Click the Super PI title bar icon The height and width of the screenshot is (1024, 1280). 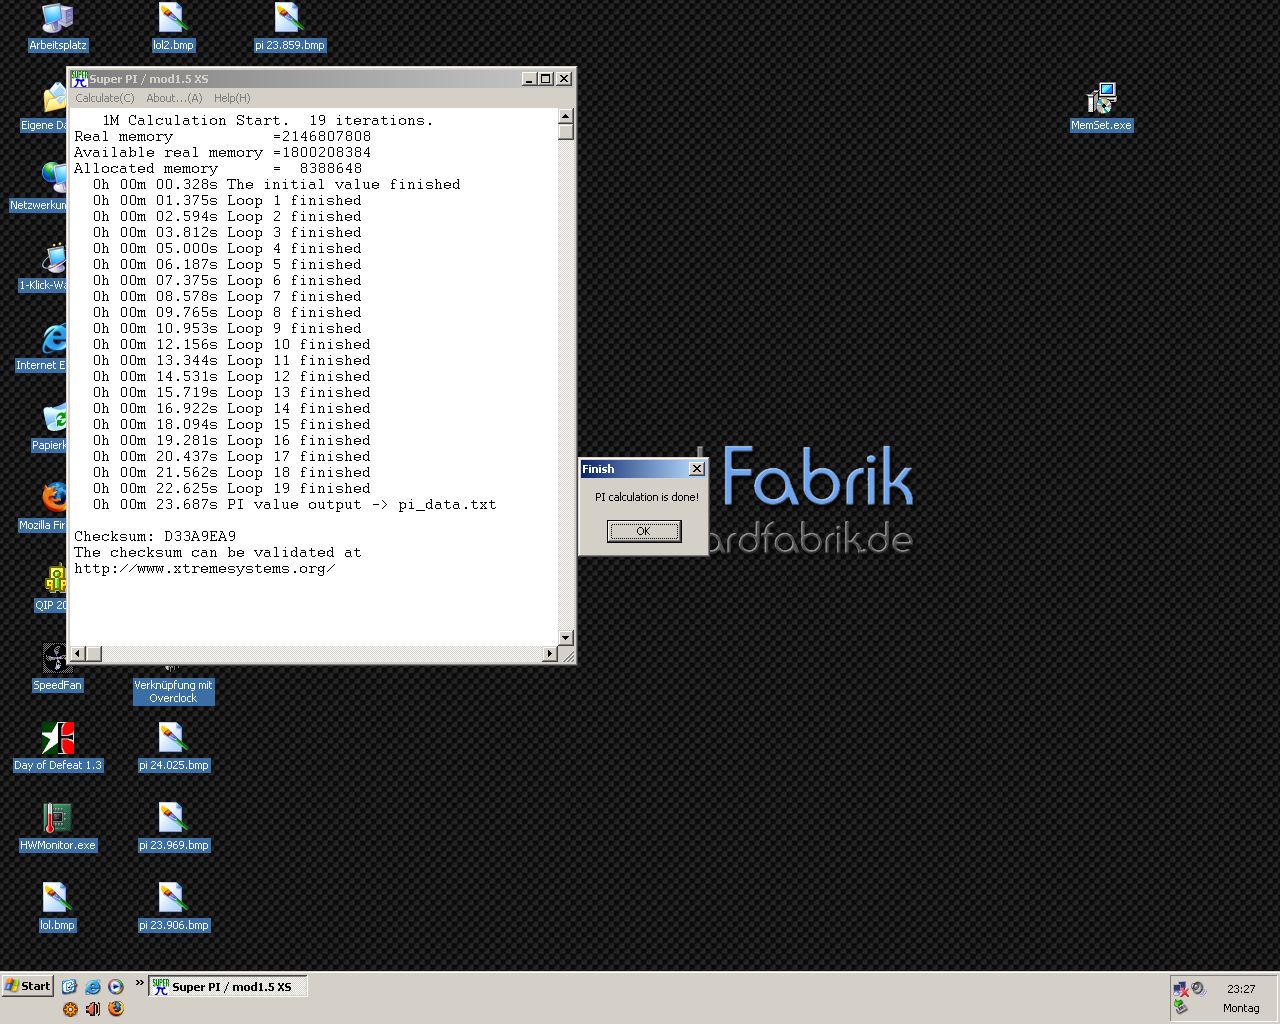coord(79,78)
